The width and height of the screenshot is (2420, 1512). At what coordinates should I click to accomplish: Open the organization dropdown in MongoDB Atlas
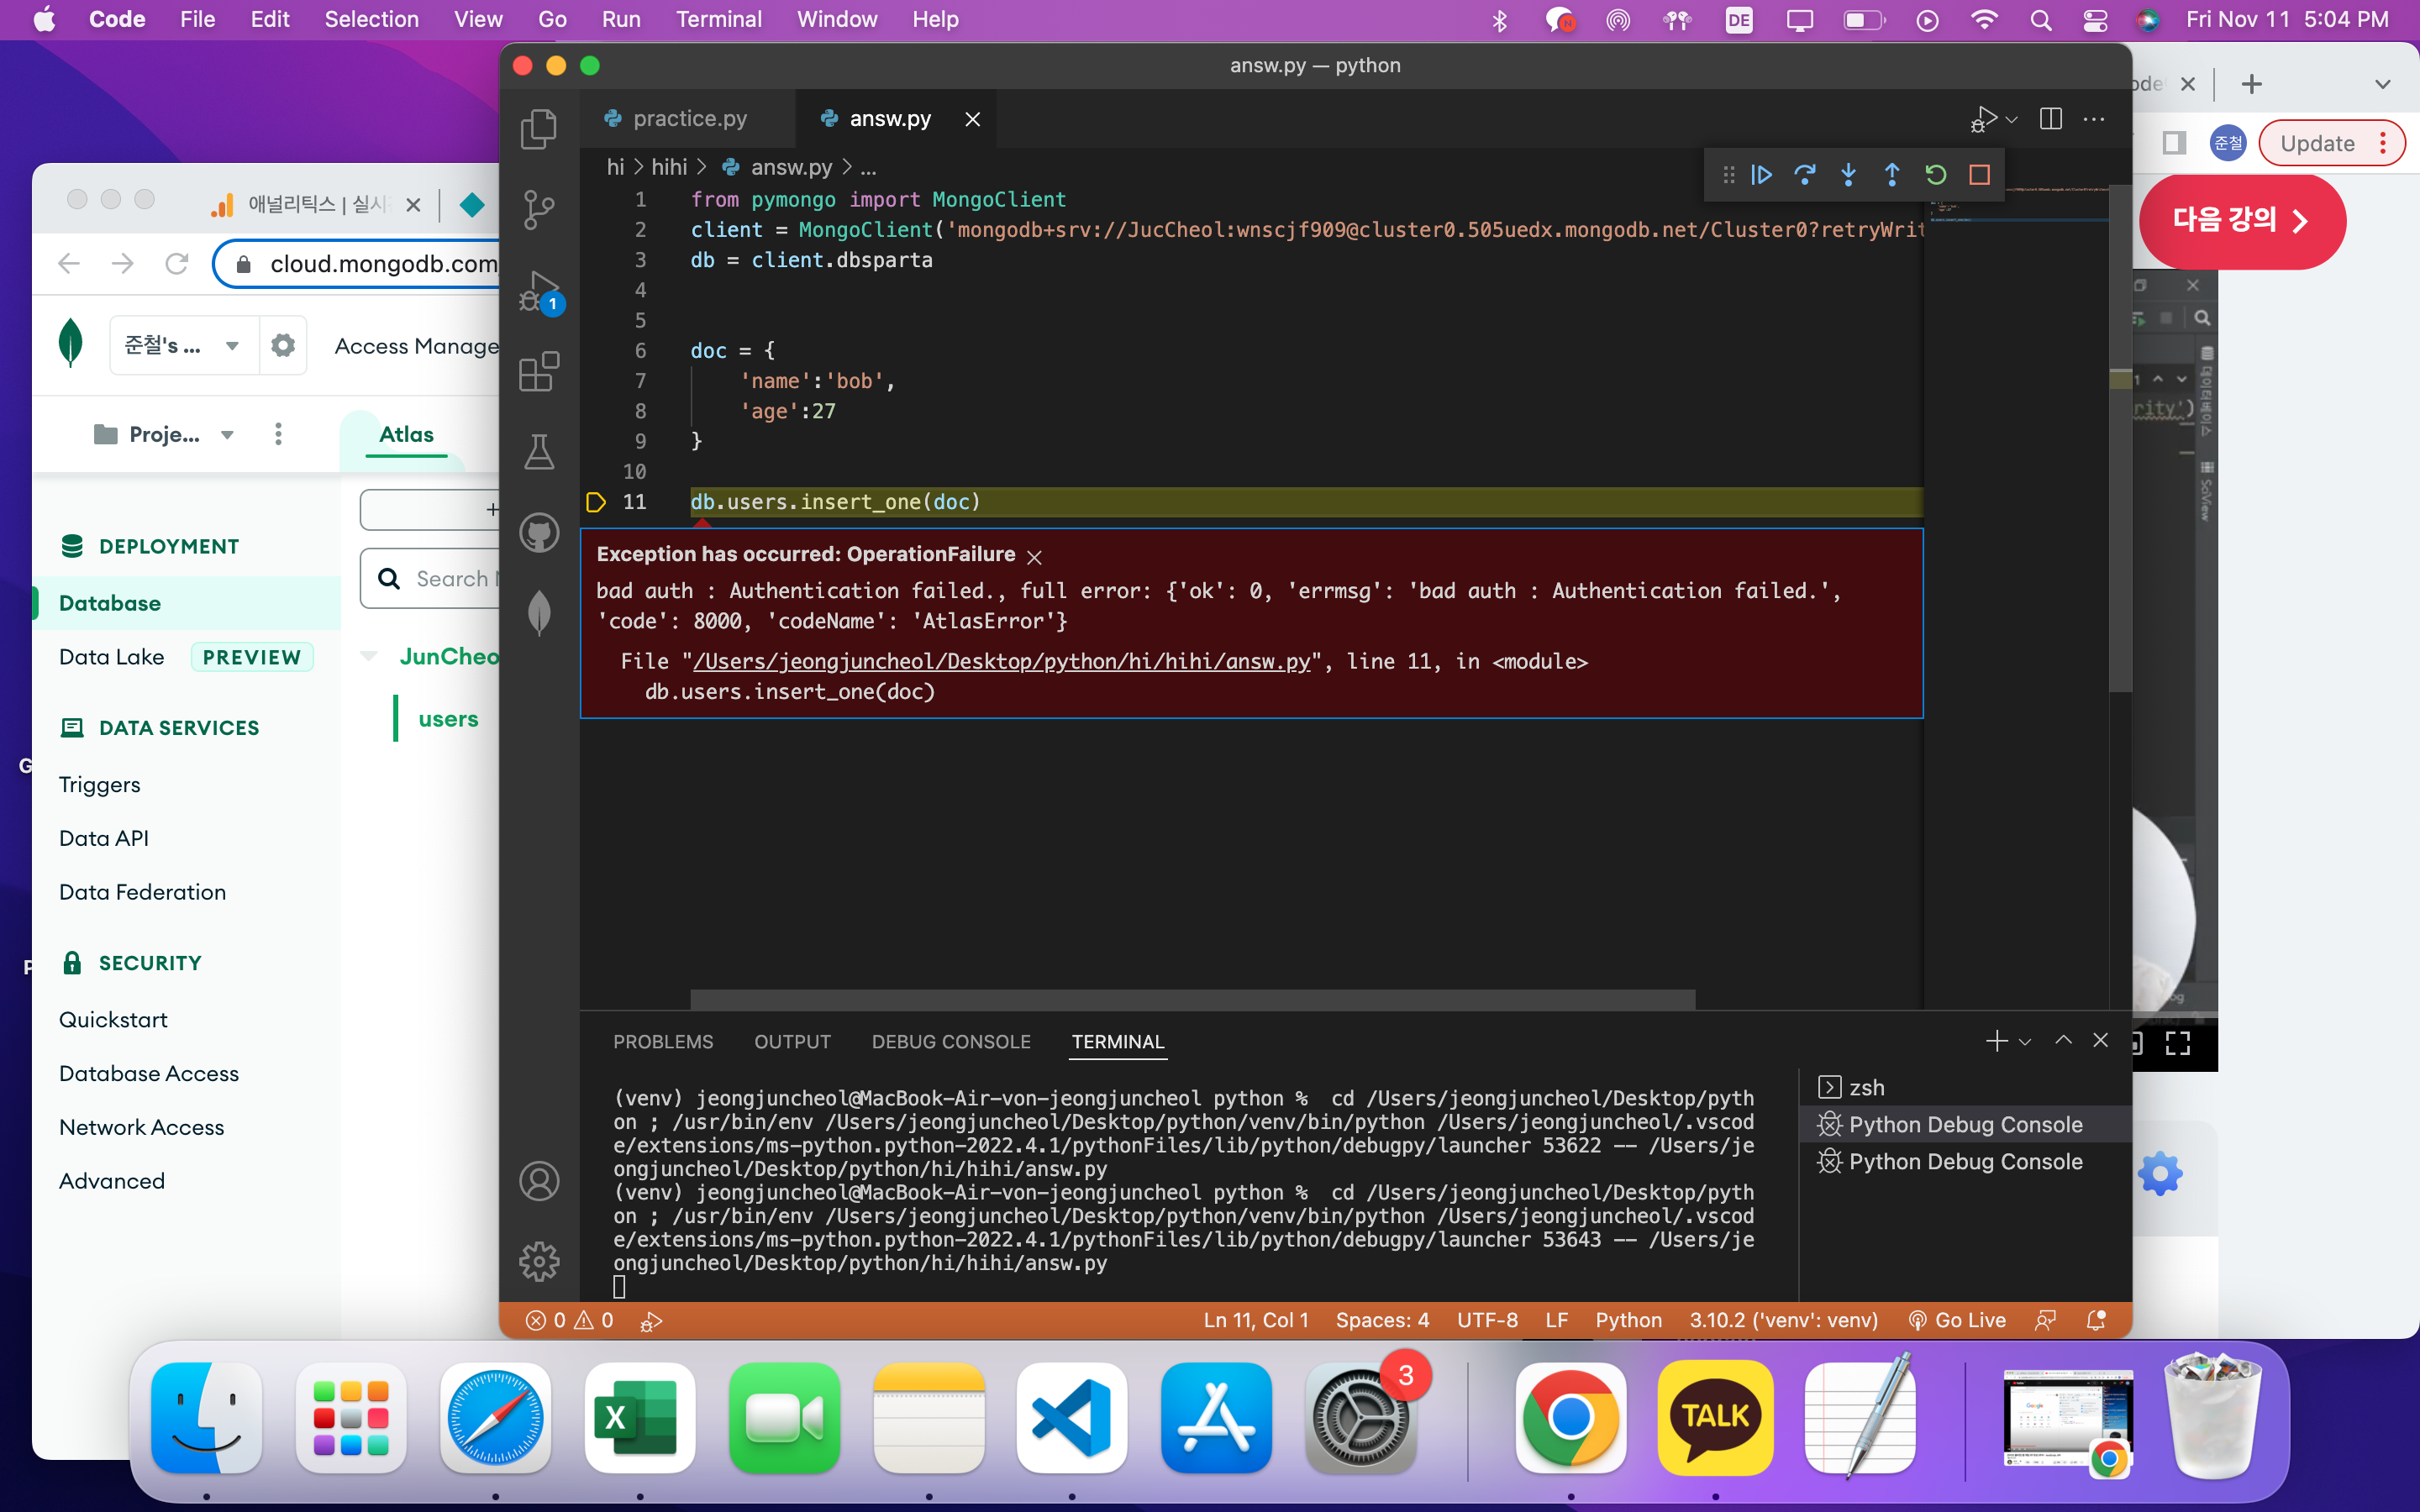[183, 346]
